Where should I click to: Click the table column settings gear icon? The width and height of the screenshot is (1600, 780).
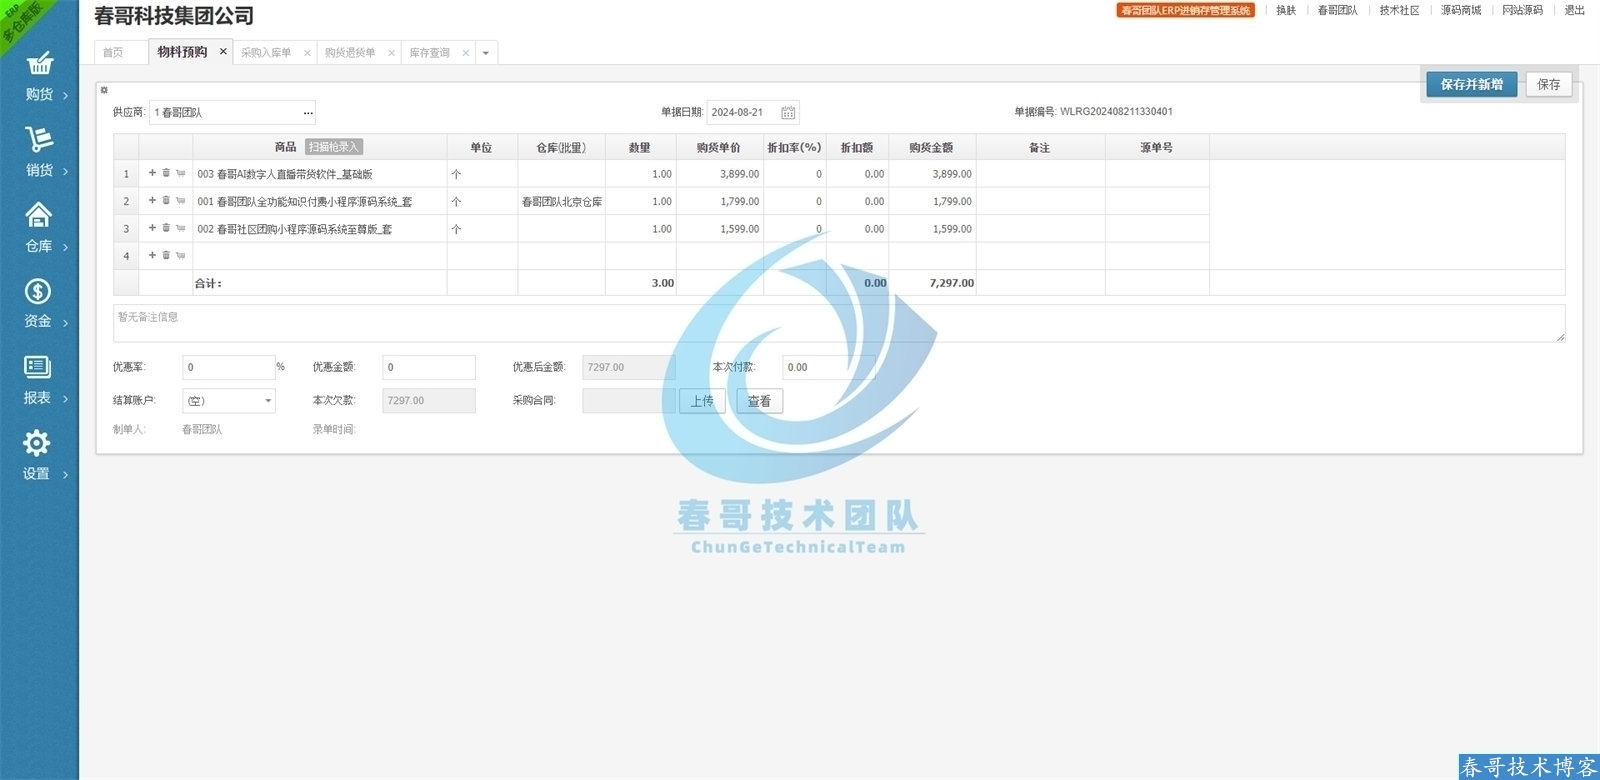tap(104, 90)
